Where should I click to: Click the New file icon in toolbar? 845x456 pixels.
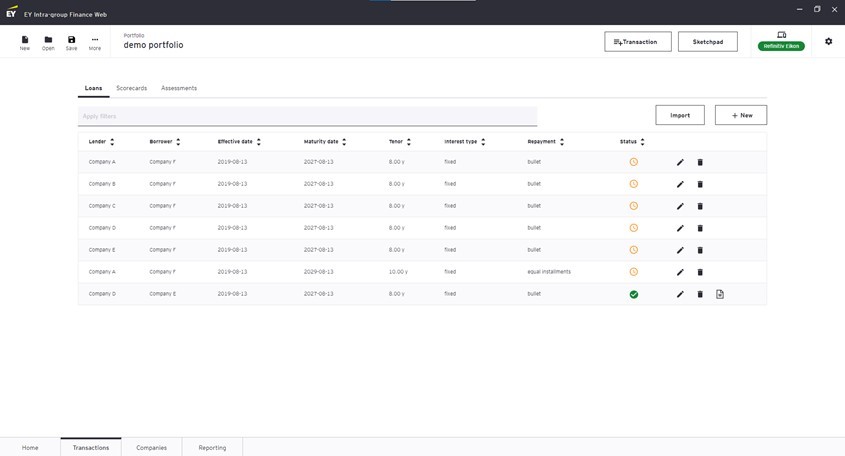point(24,42)
